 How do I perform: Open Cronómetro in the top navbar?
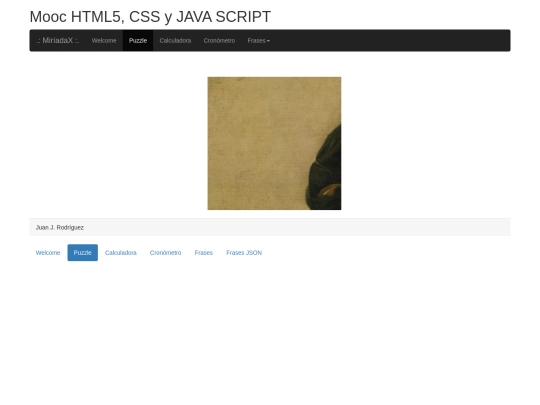point(219,41)
